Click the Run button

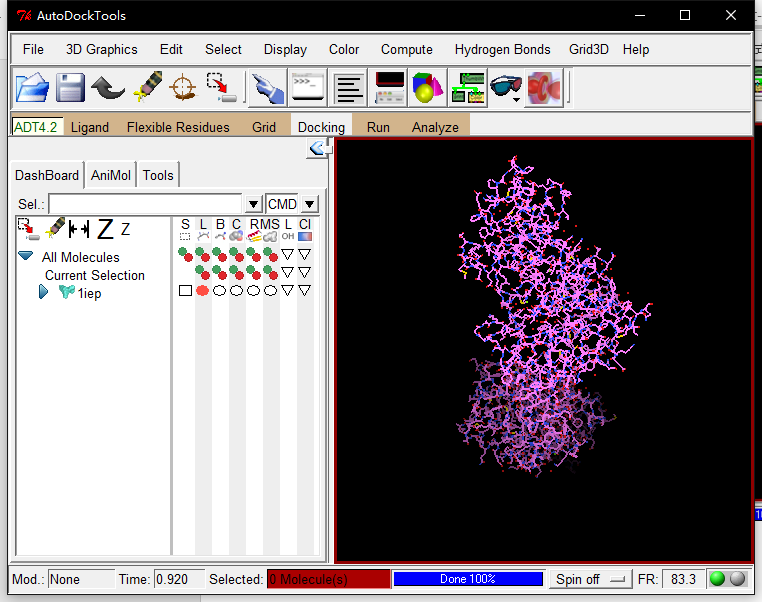coord(378,127)
